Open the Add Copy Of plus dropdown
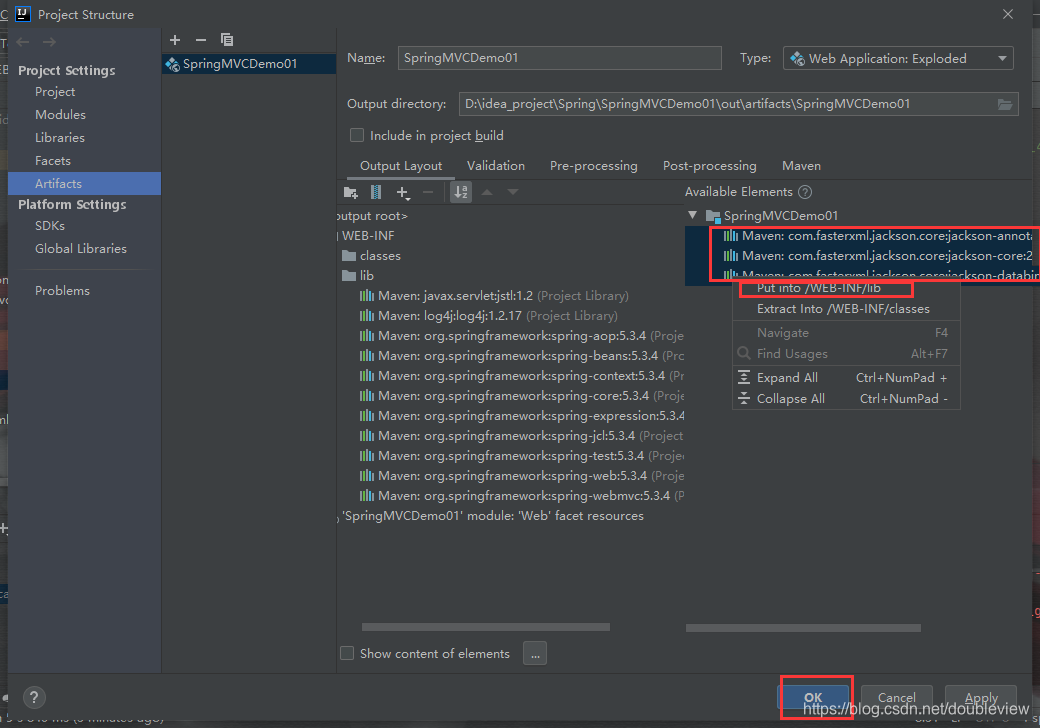Viewport: 1040px width, 728px height. [403, 192]
